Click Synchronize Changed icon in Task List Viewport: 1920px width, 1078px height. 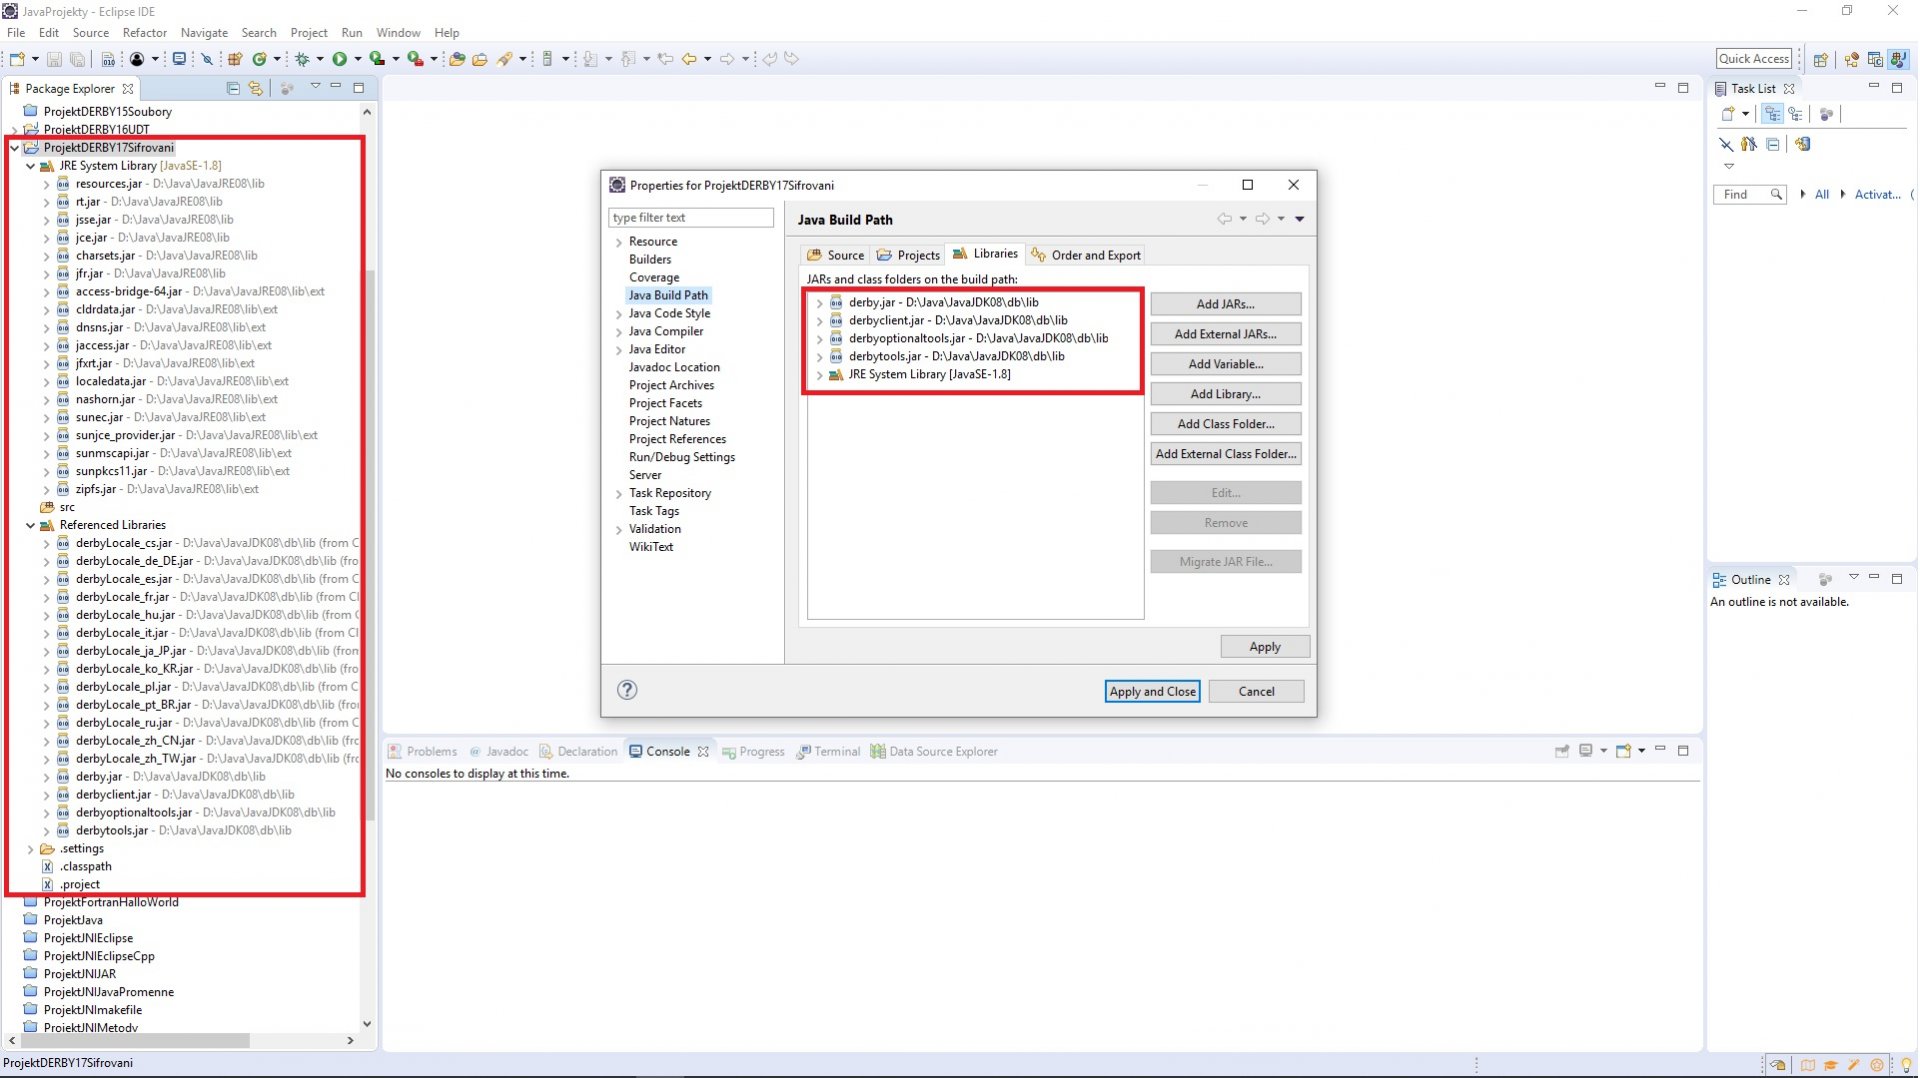[1803, 144]
